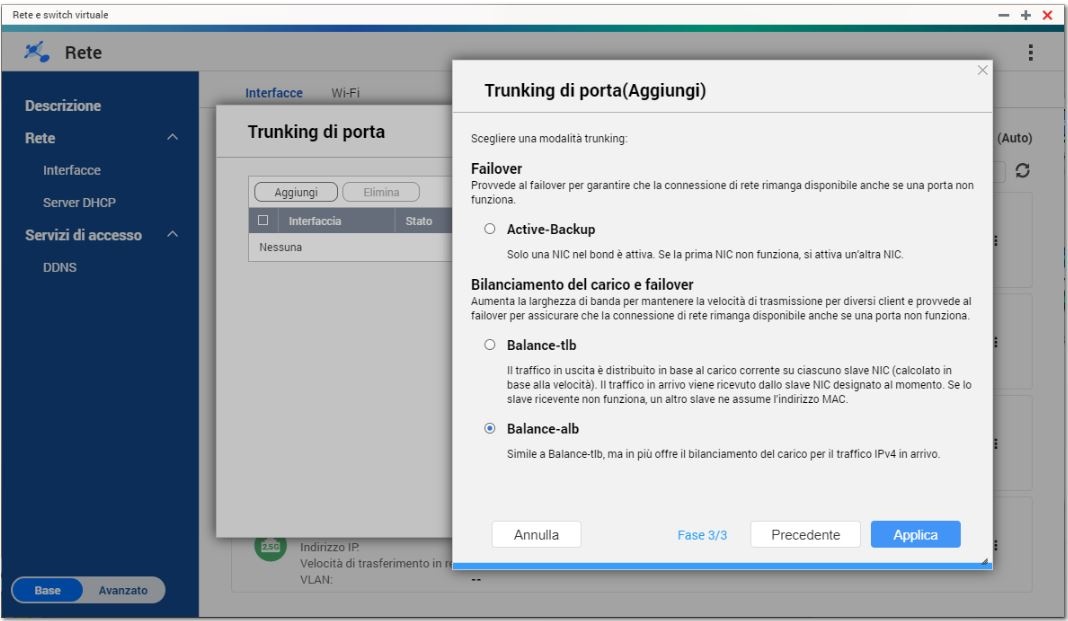Click the green 2.5G adapter icon
Screen dimensions: 1068x621
coord(269,547)
